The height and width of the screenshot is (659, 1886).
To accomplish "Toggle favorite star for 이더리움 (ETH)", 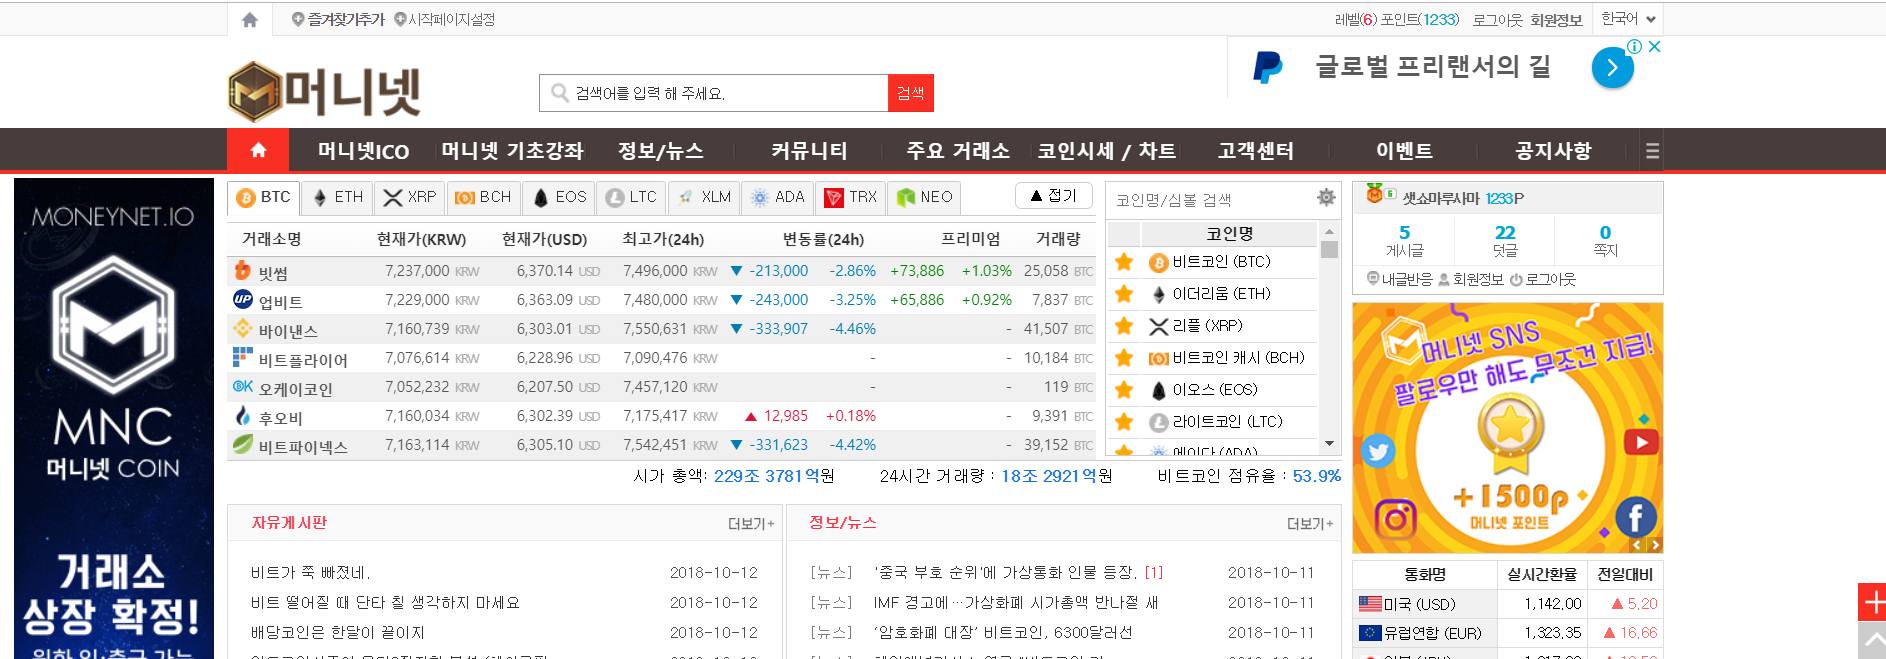I will coord(1124,294).
